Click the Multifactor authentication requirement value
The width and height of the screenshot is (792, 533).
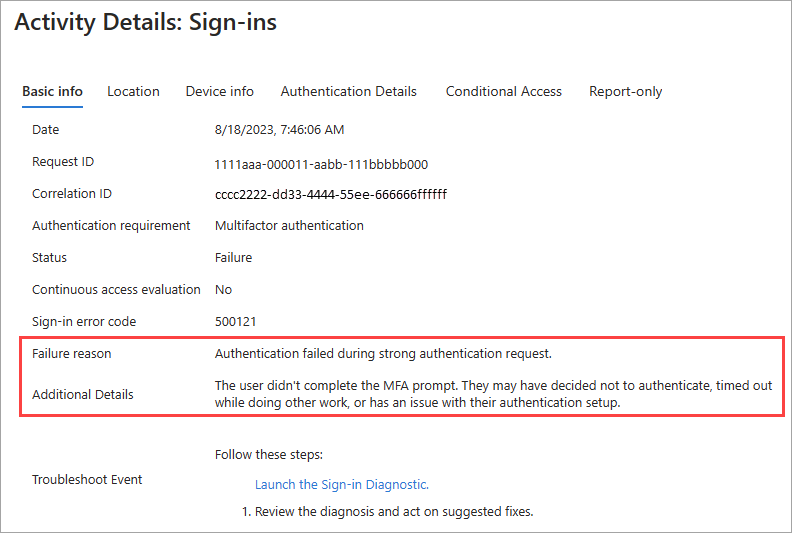pos(289,226)
